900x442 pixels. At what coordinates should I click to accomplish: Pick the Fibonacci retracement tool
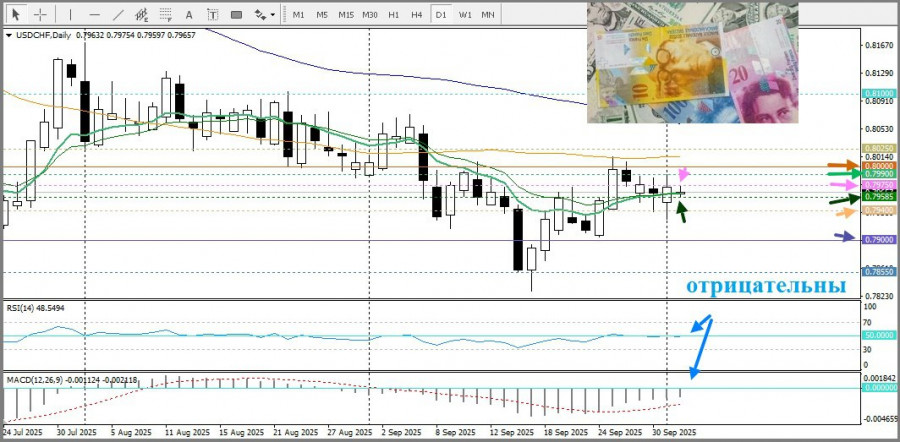tap(165, 14)
